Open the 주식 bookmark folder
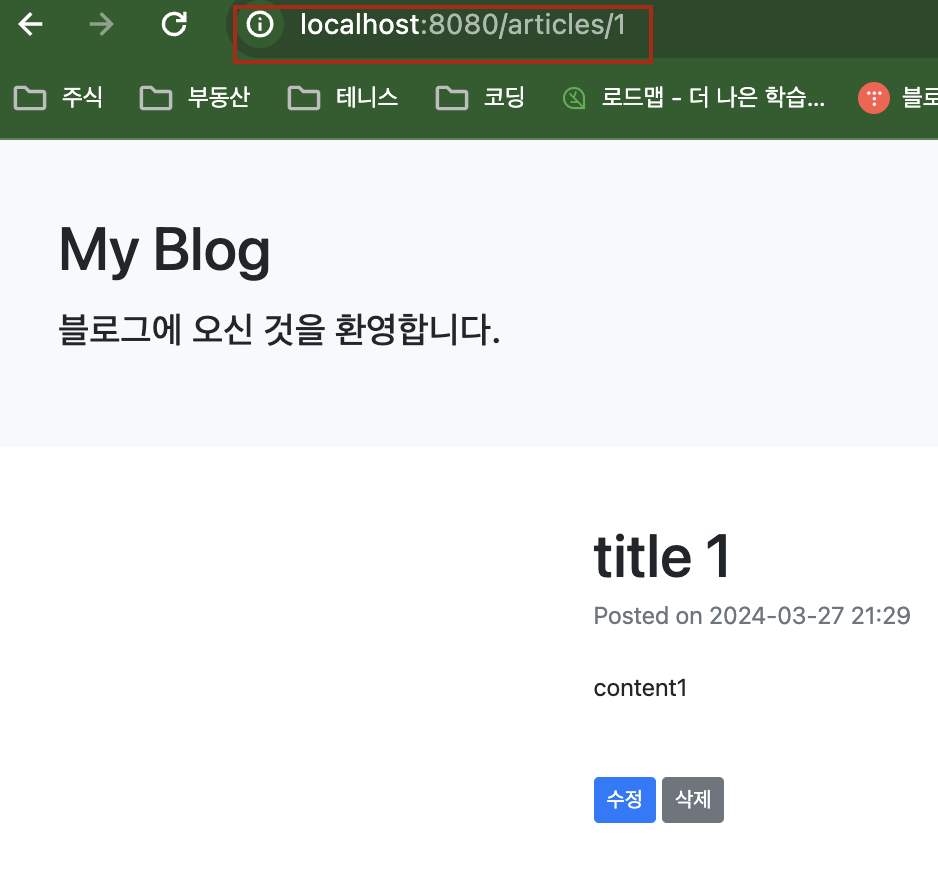 click(59, 98)
